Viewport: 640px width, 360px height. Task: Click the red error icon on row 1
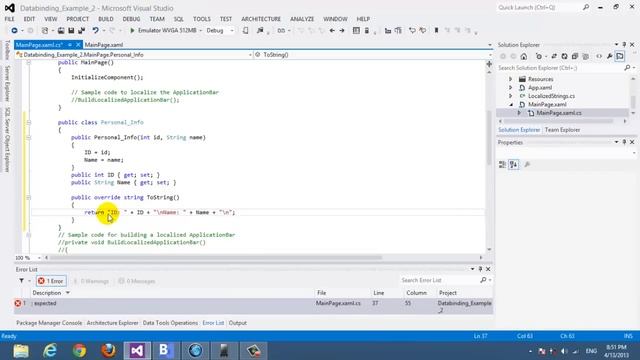(18, 303)
